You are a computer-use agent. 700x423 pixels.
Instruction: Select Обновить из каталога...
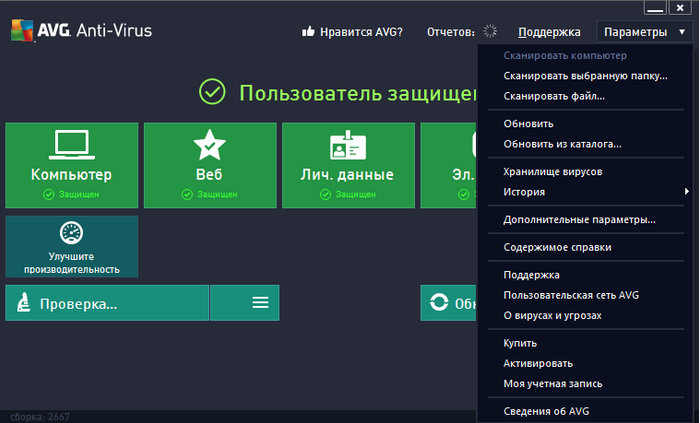point(562,144)
